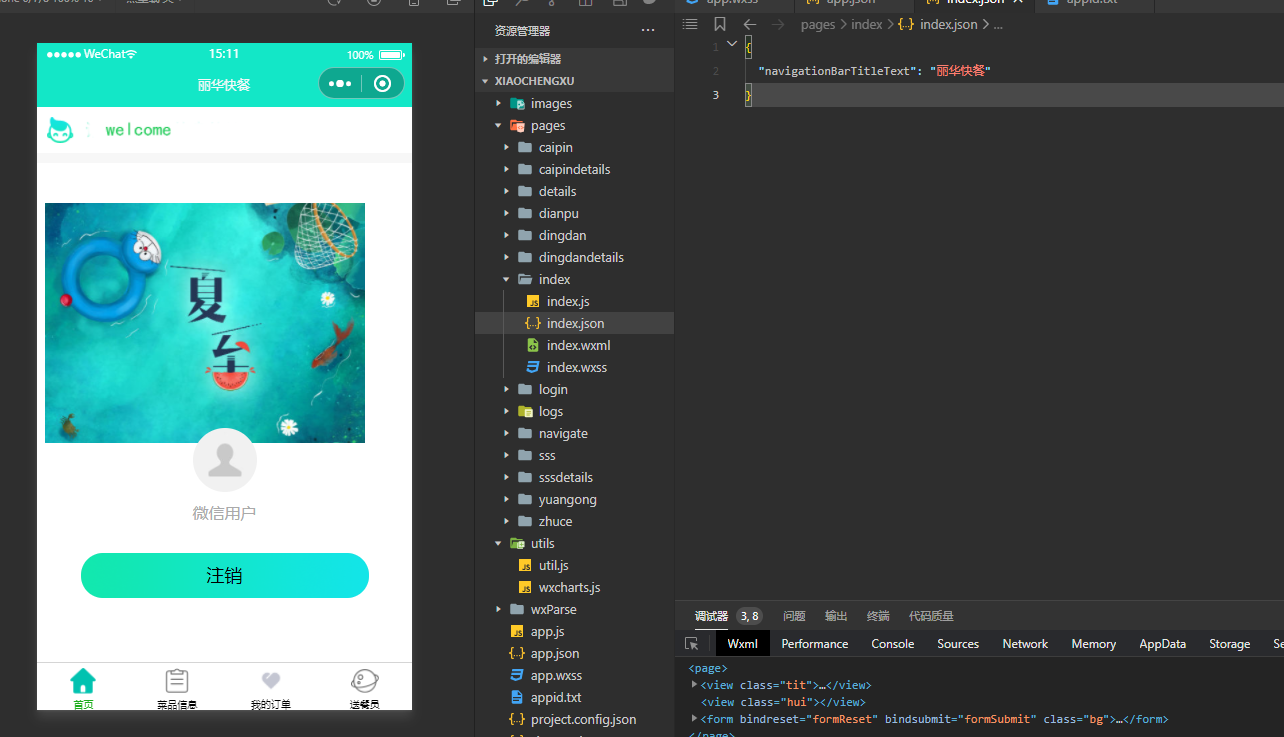Activate the element inspector picker icon
1284x737 pixels.
click(x=691, y=644)
